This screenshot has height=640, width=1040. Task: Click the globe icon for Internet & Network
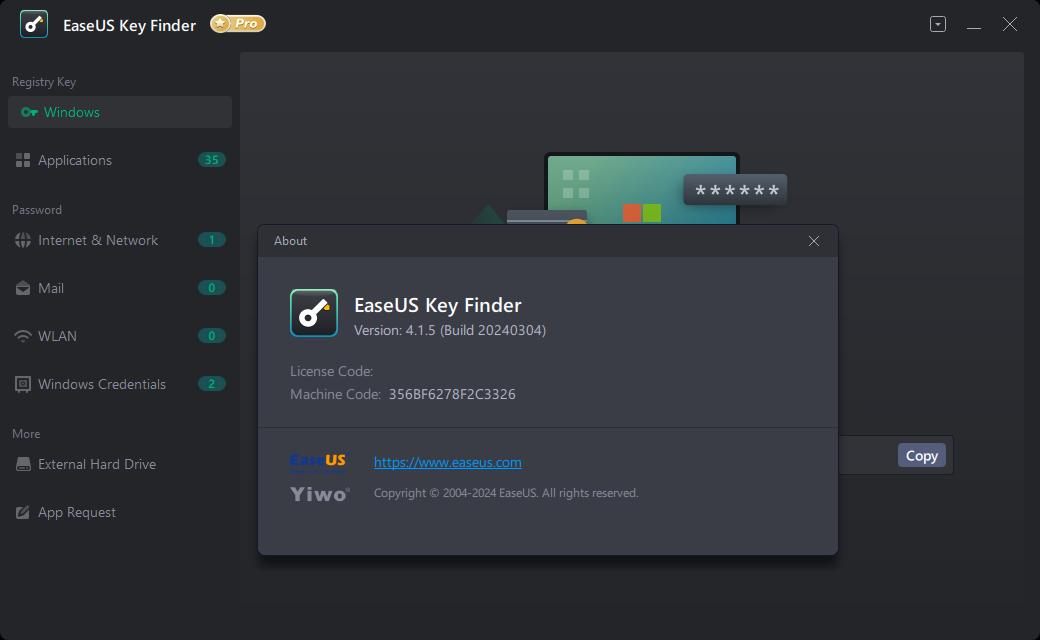click(23, 240)
